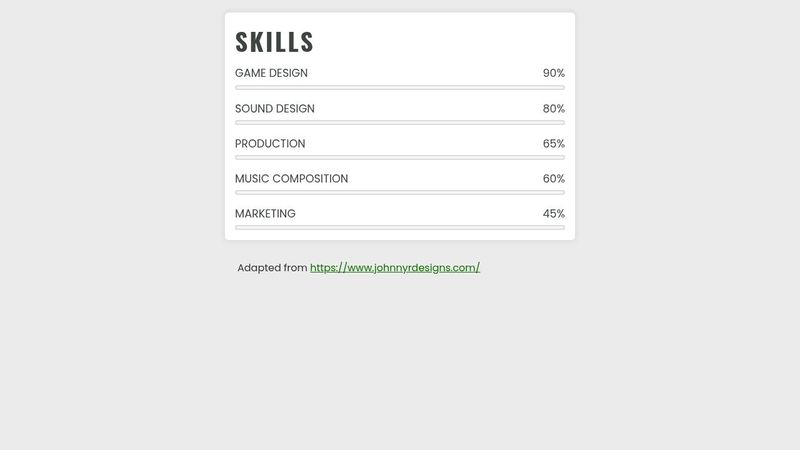This screenshot has height=450, width=800.
Task: Click the PRODUCTION skill label
Action: pyautogui.click(x=270, y=143)
